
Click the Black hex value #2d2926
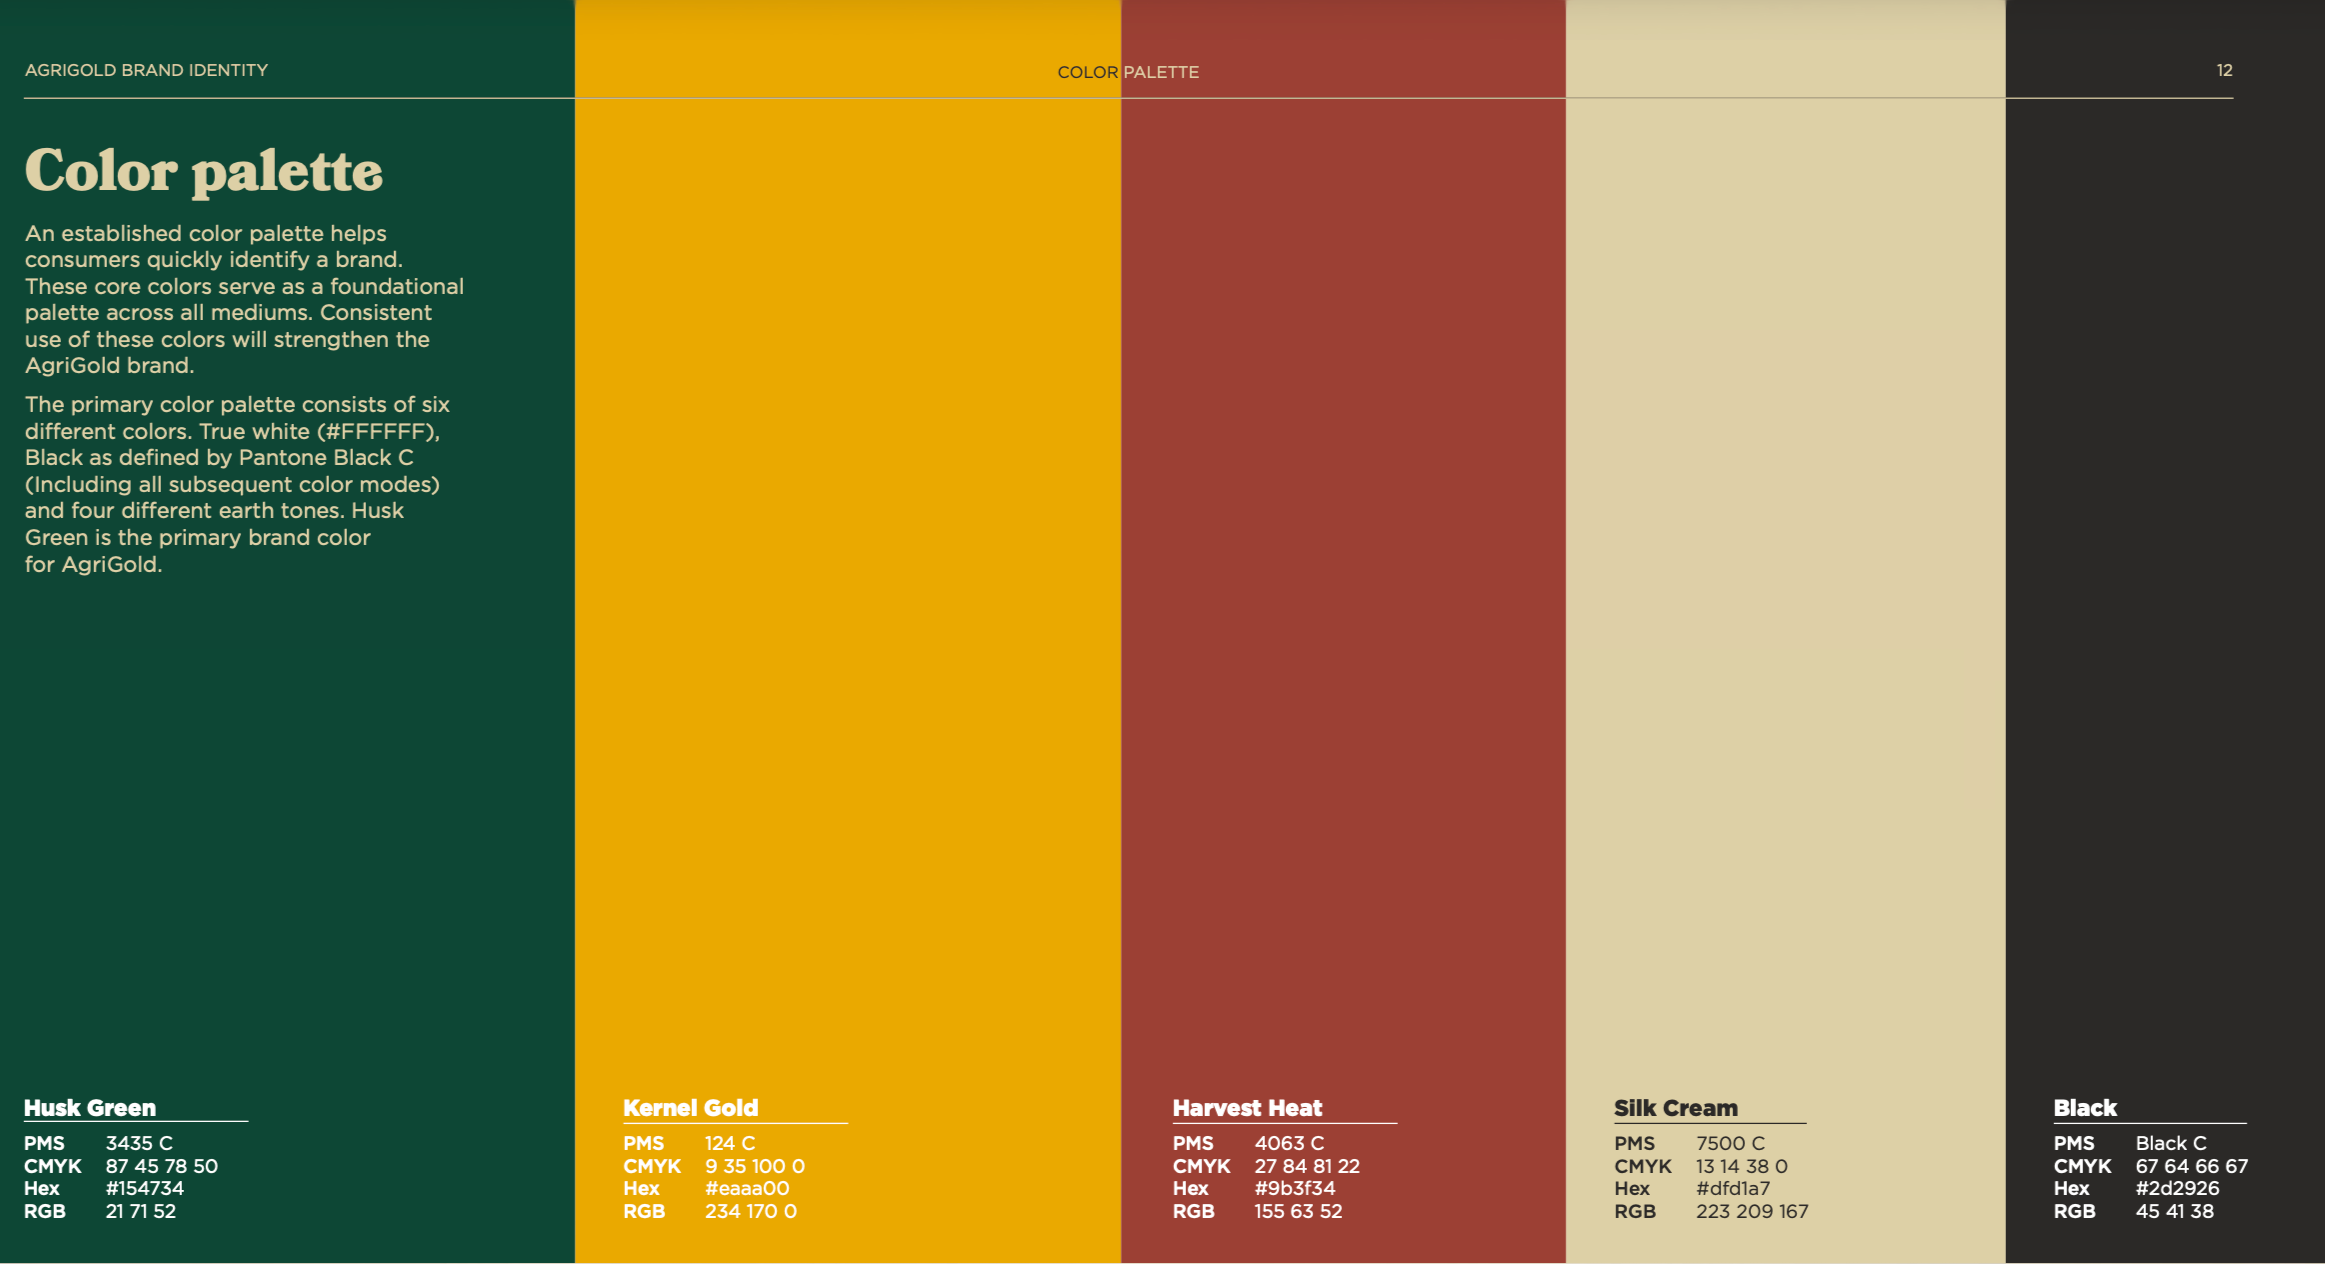pyautogui.click(x=2177, y=1188)
